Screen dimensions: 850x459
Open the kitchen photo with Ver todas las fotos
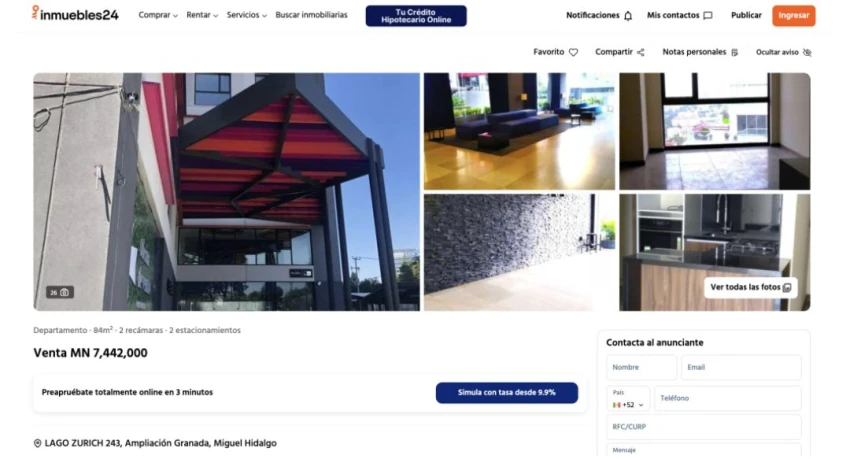coord(750,287)
